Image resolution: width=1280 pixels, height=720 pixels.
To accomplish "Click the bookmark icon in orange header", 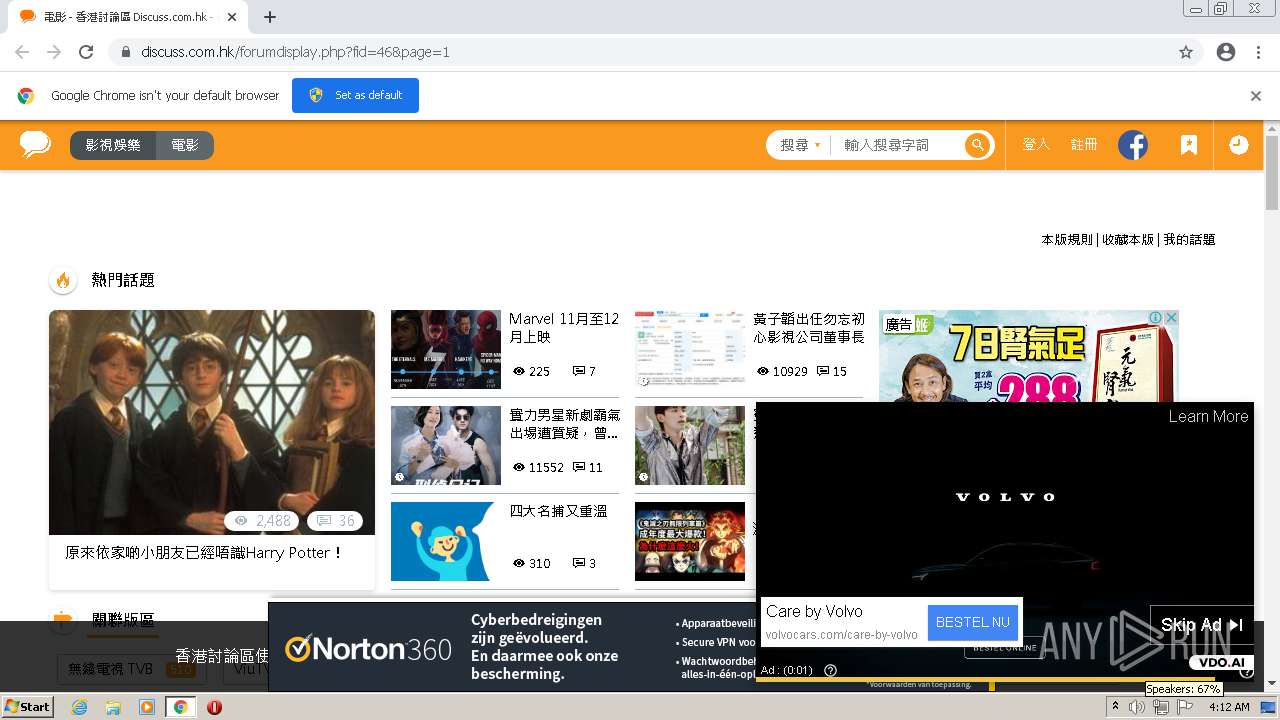I will pyautogui.click(x=1188, y=145).
